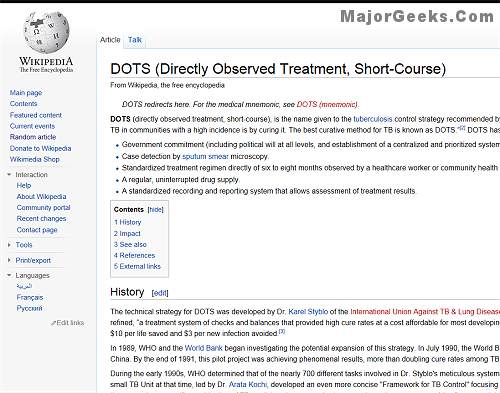Viewport: 500px width, 393px height.
Task: Open a Random article
Action: coord(33,137)
